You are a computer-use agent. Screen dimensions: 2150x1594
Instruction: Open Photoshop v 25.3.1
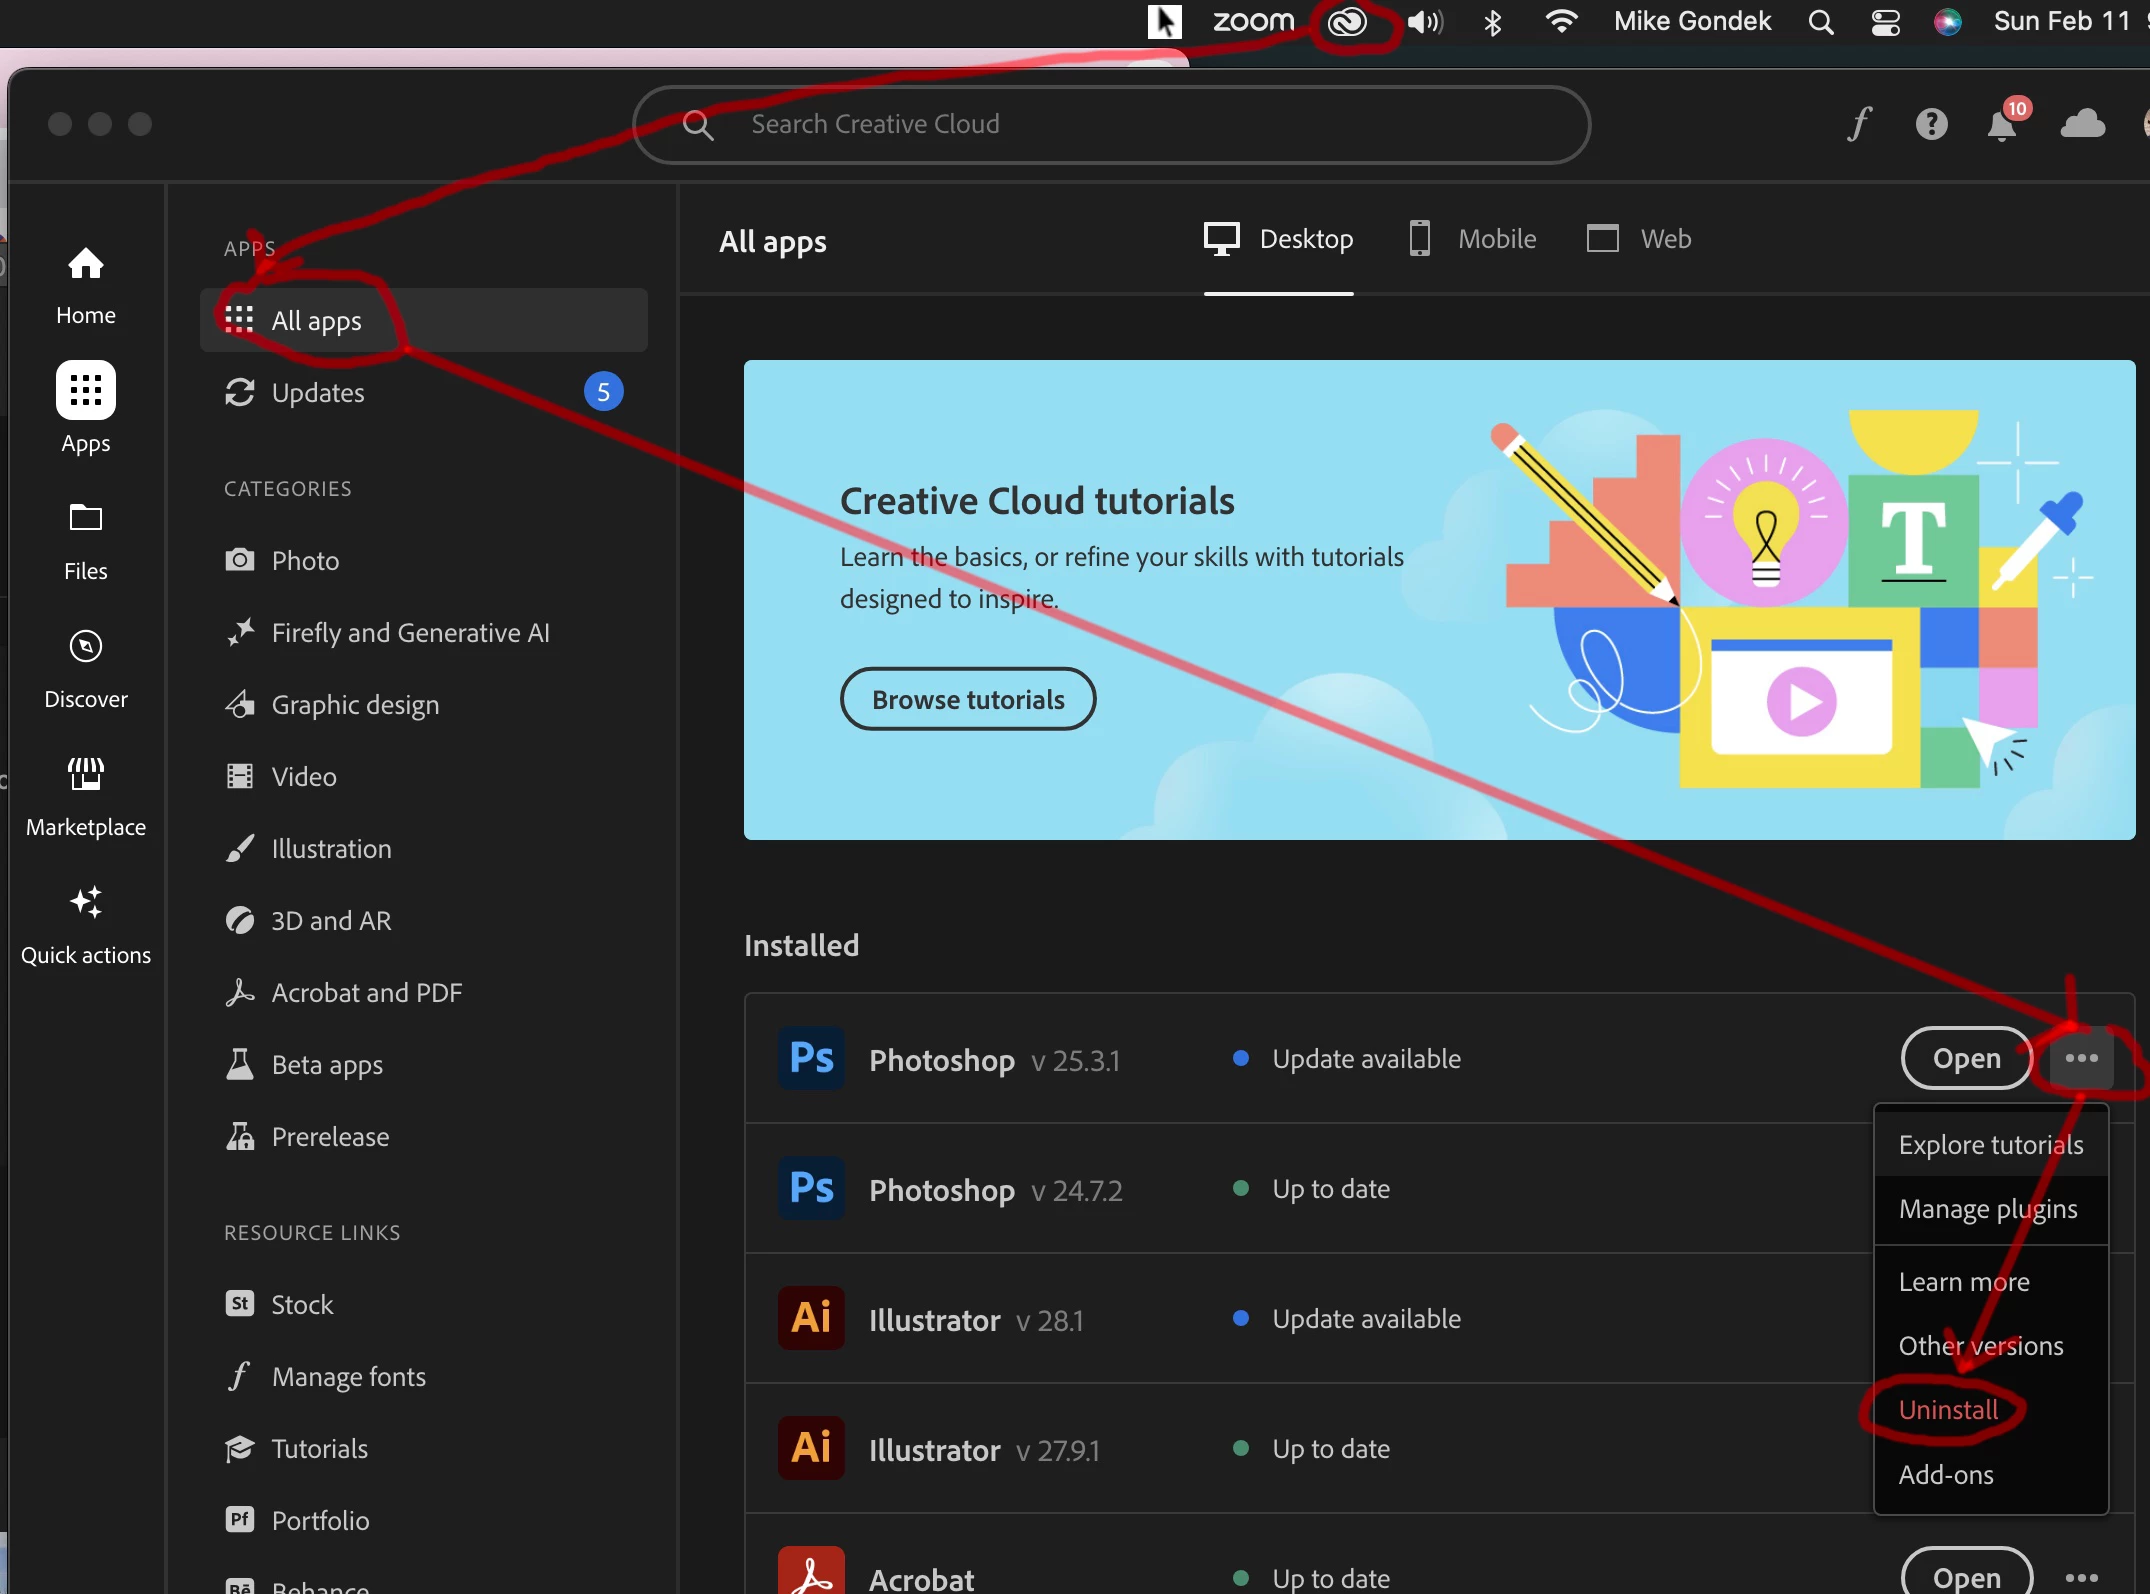(1965, 1058)
